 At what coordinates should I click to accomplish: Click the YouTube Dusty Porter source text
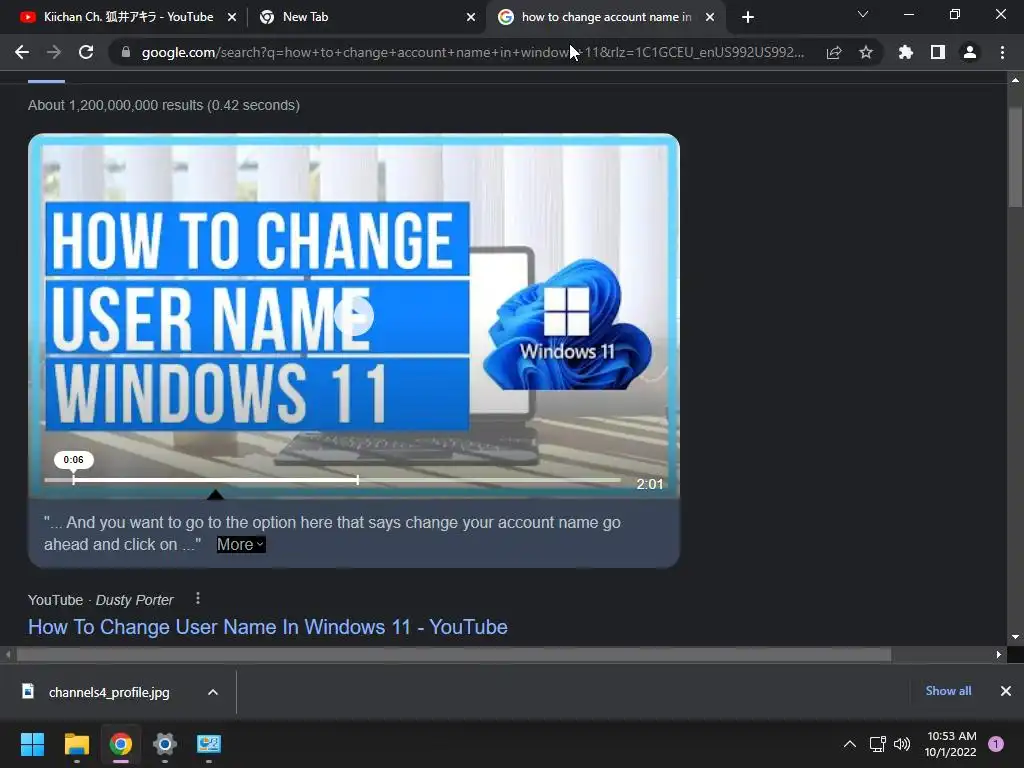(x=101, y=600)
